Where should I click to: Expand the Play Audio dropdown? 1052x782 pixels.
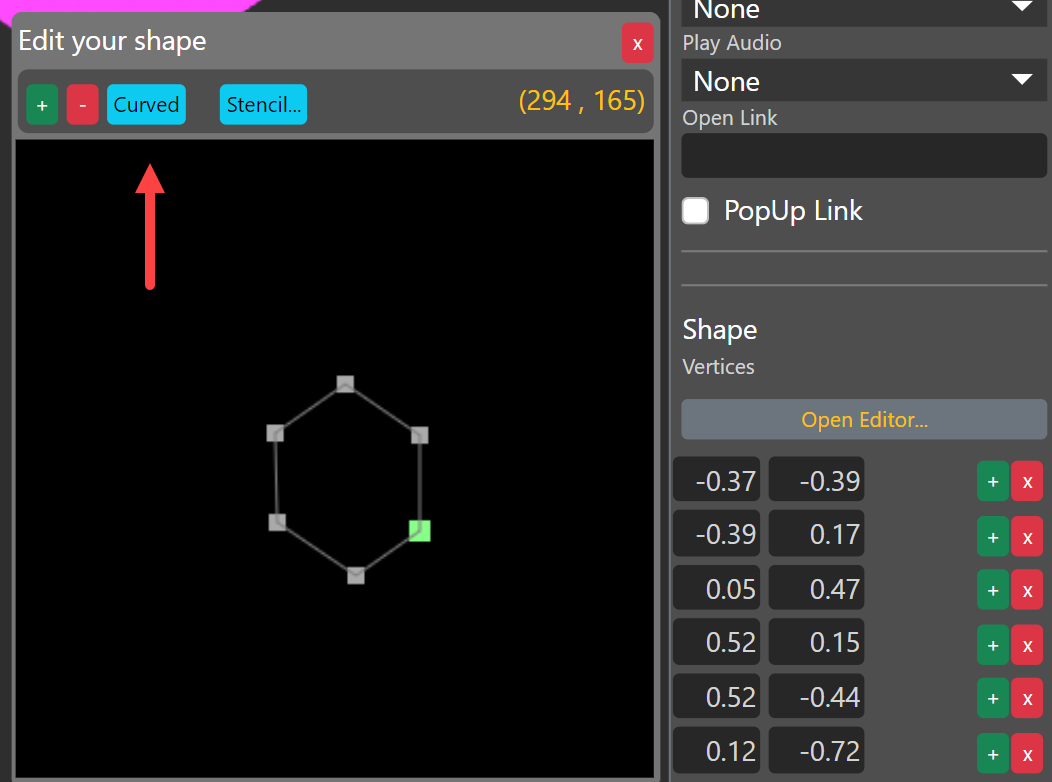864,81
